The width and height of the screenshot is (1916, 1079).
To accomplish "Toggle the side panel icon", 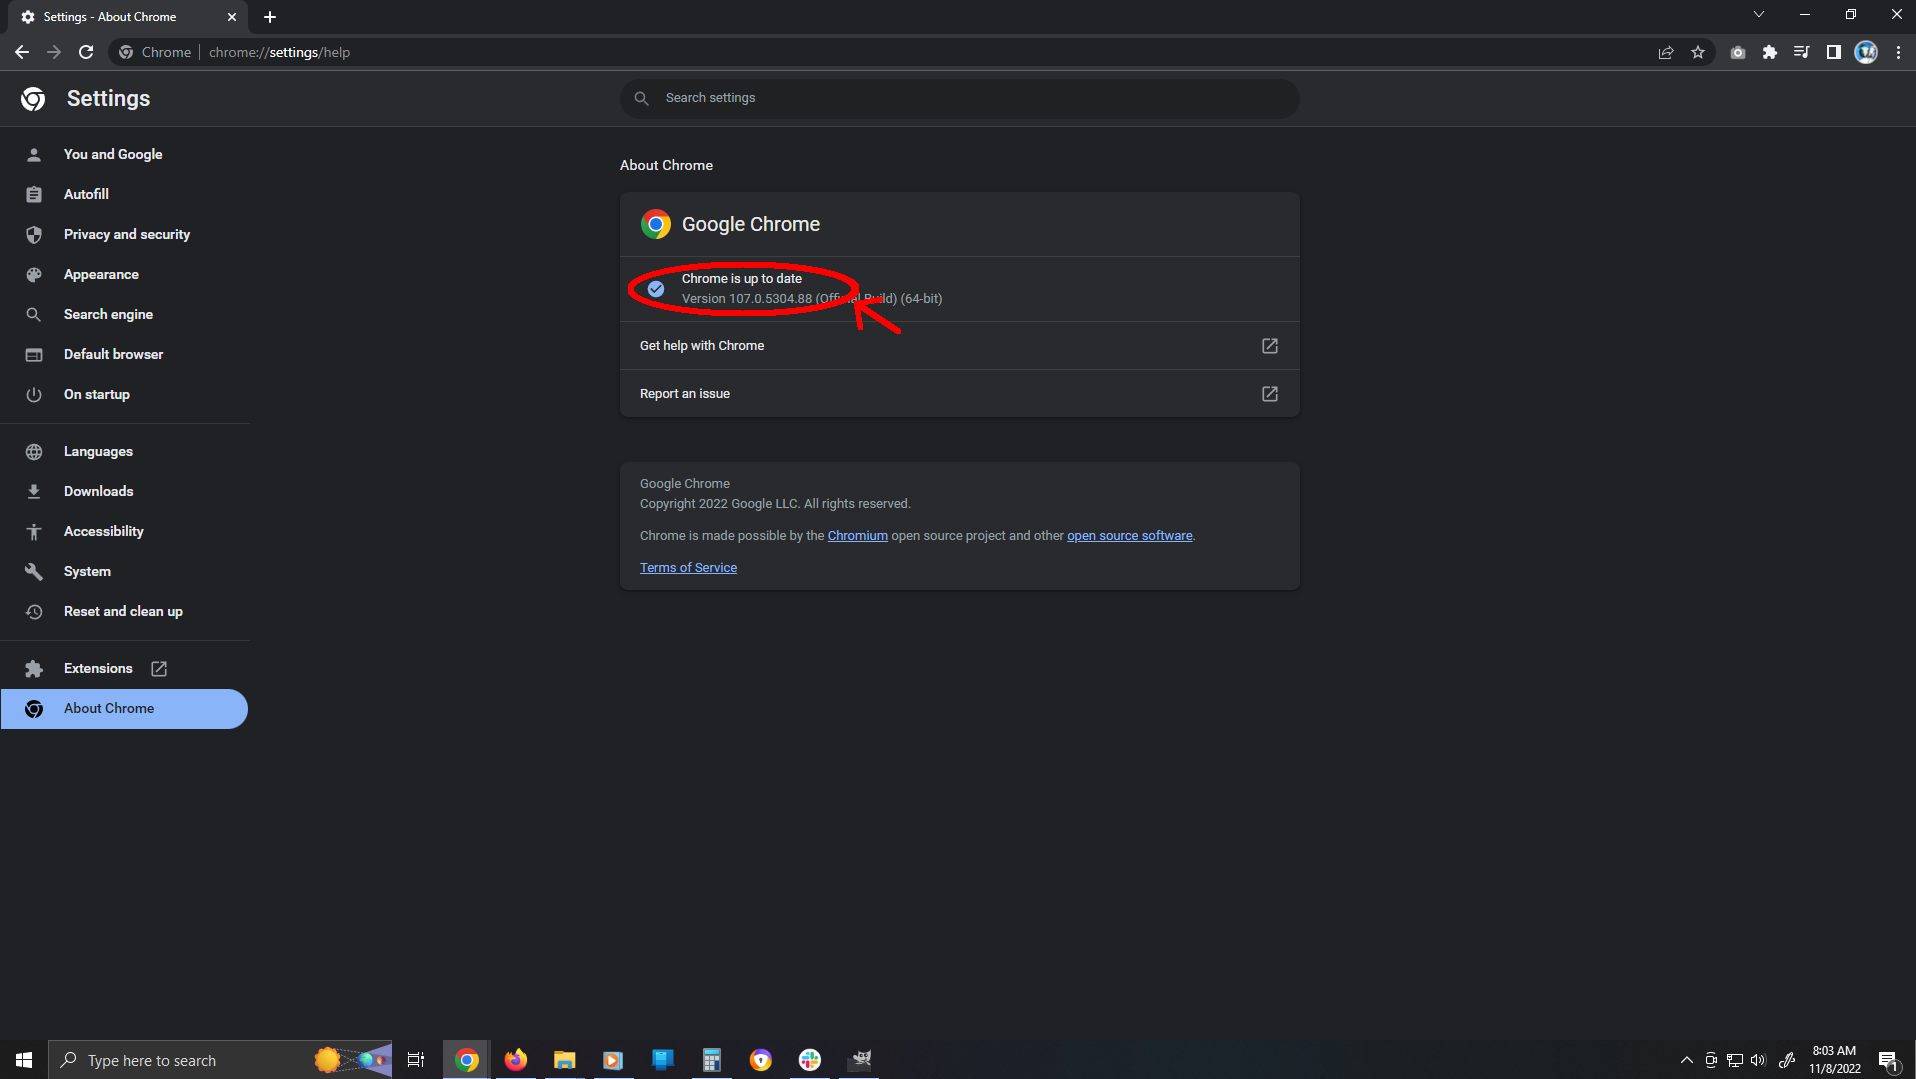I will tap(1834, 52).
